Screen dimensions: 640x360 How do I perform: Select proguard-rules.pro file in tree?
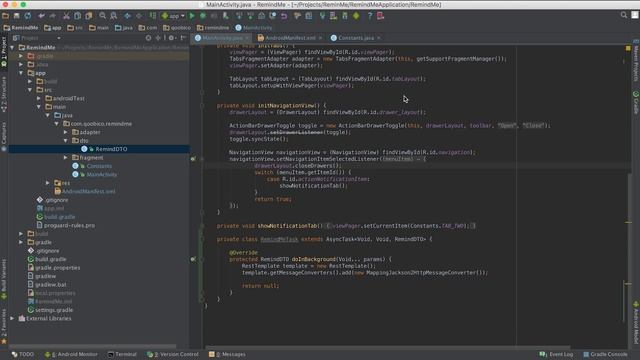tap(69, 225)
